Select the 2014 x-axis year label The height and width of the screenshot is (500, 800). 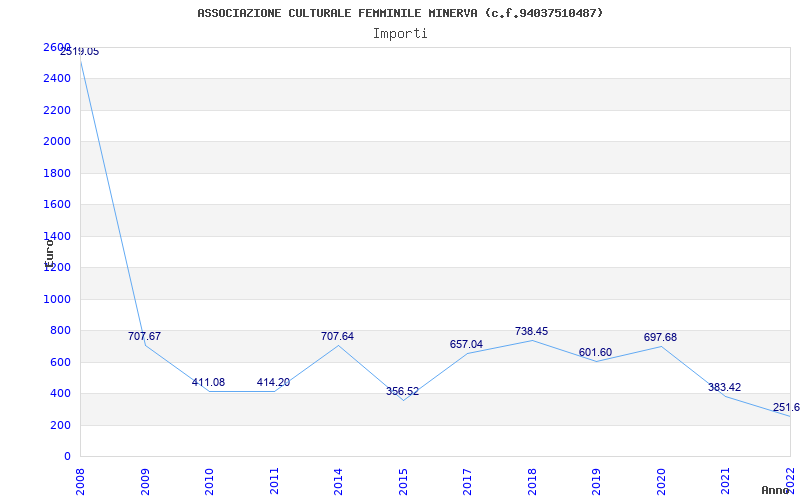tap(338, 480)
